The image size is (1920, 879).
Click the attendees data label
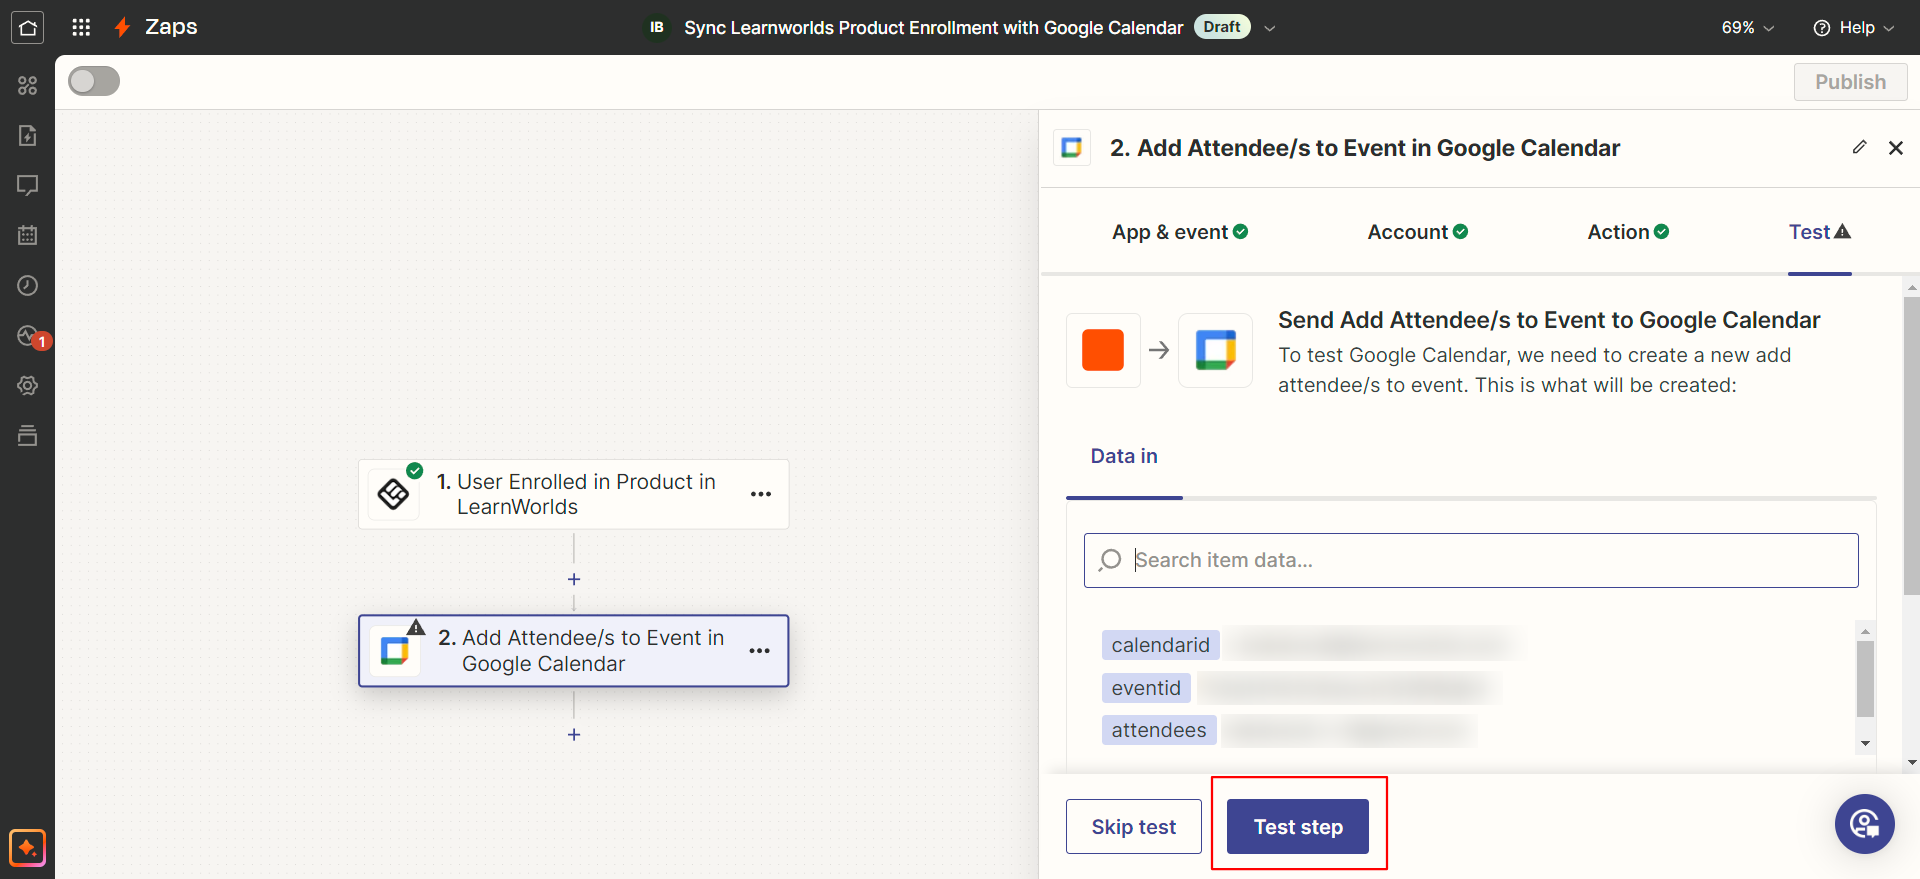[x=1159, y=730]
